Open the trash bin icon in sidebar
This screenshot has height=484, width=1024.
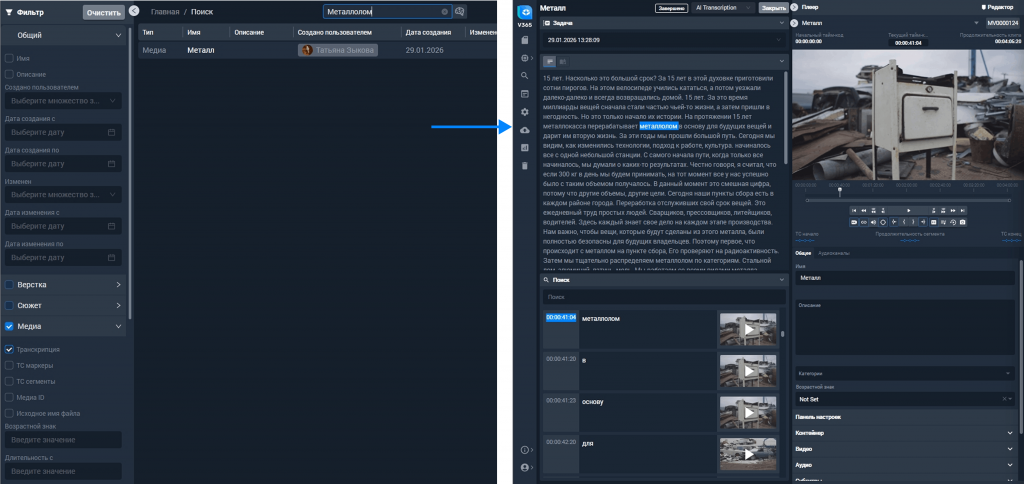tap(525, 166)
